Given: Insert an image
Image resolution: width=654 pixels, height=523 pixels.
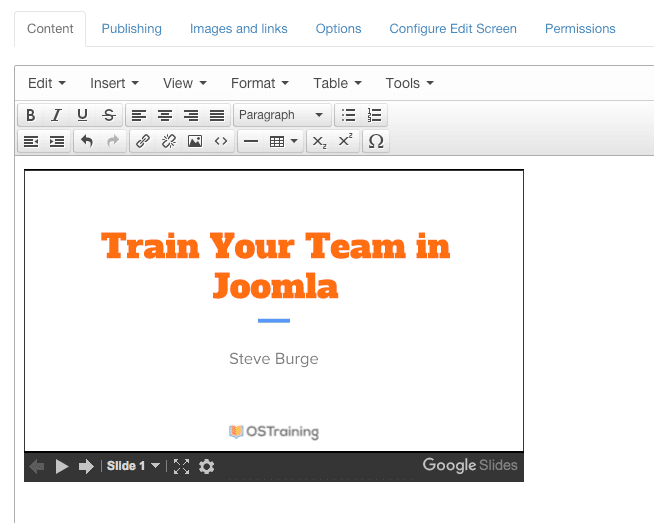Looking at the screenshot, I should pyautogui.click(x=195, y=141).
